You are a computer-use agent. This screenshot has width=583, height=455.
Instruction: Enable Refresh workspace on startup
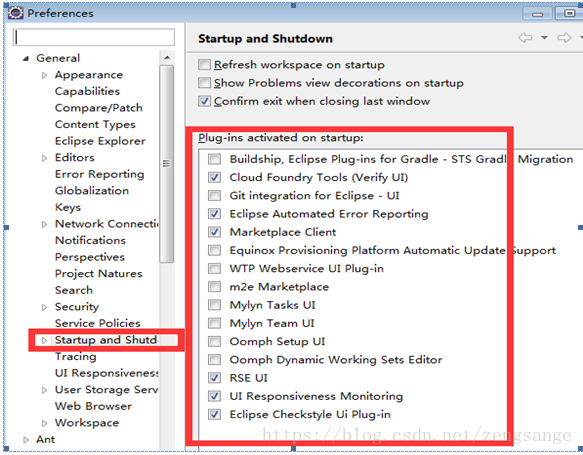204,65
